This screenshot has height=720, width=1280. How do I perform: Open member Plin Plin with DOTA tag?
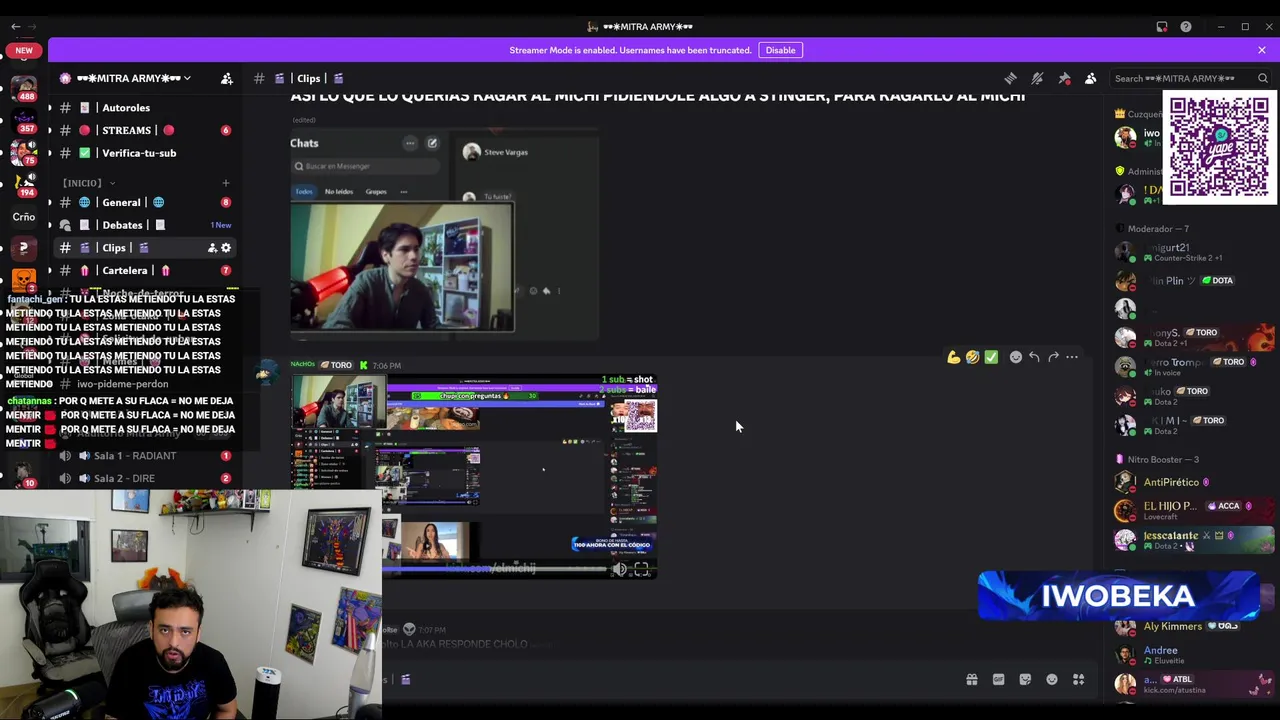pyautogui.click(x=1192, y=281)
